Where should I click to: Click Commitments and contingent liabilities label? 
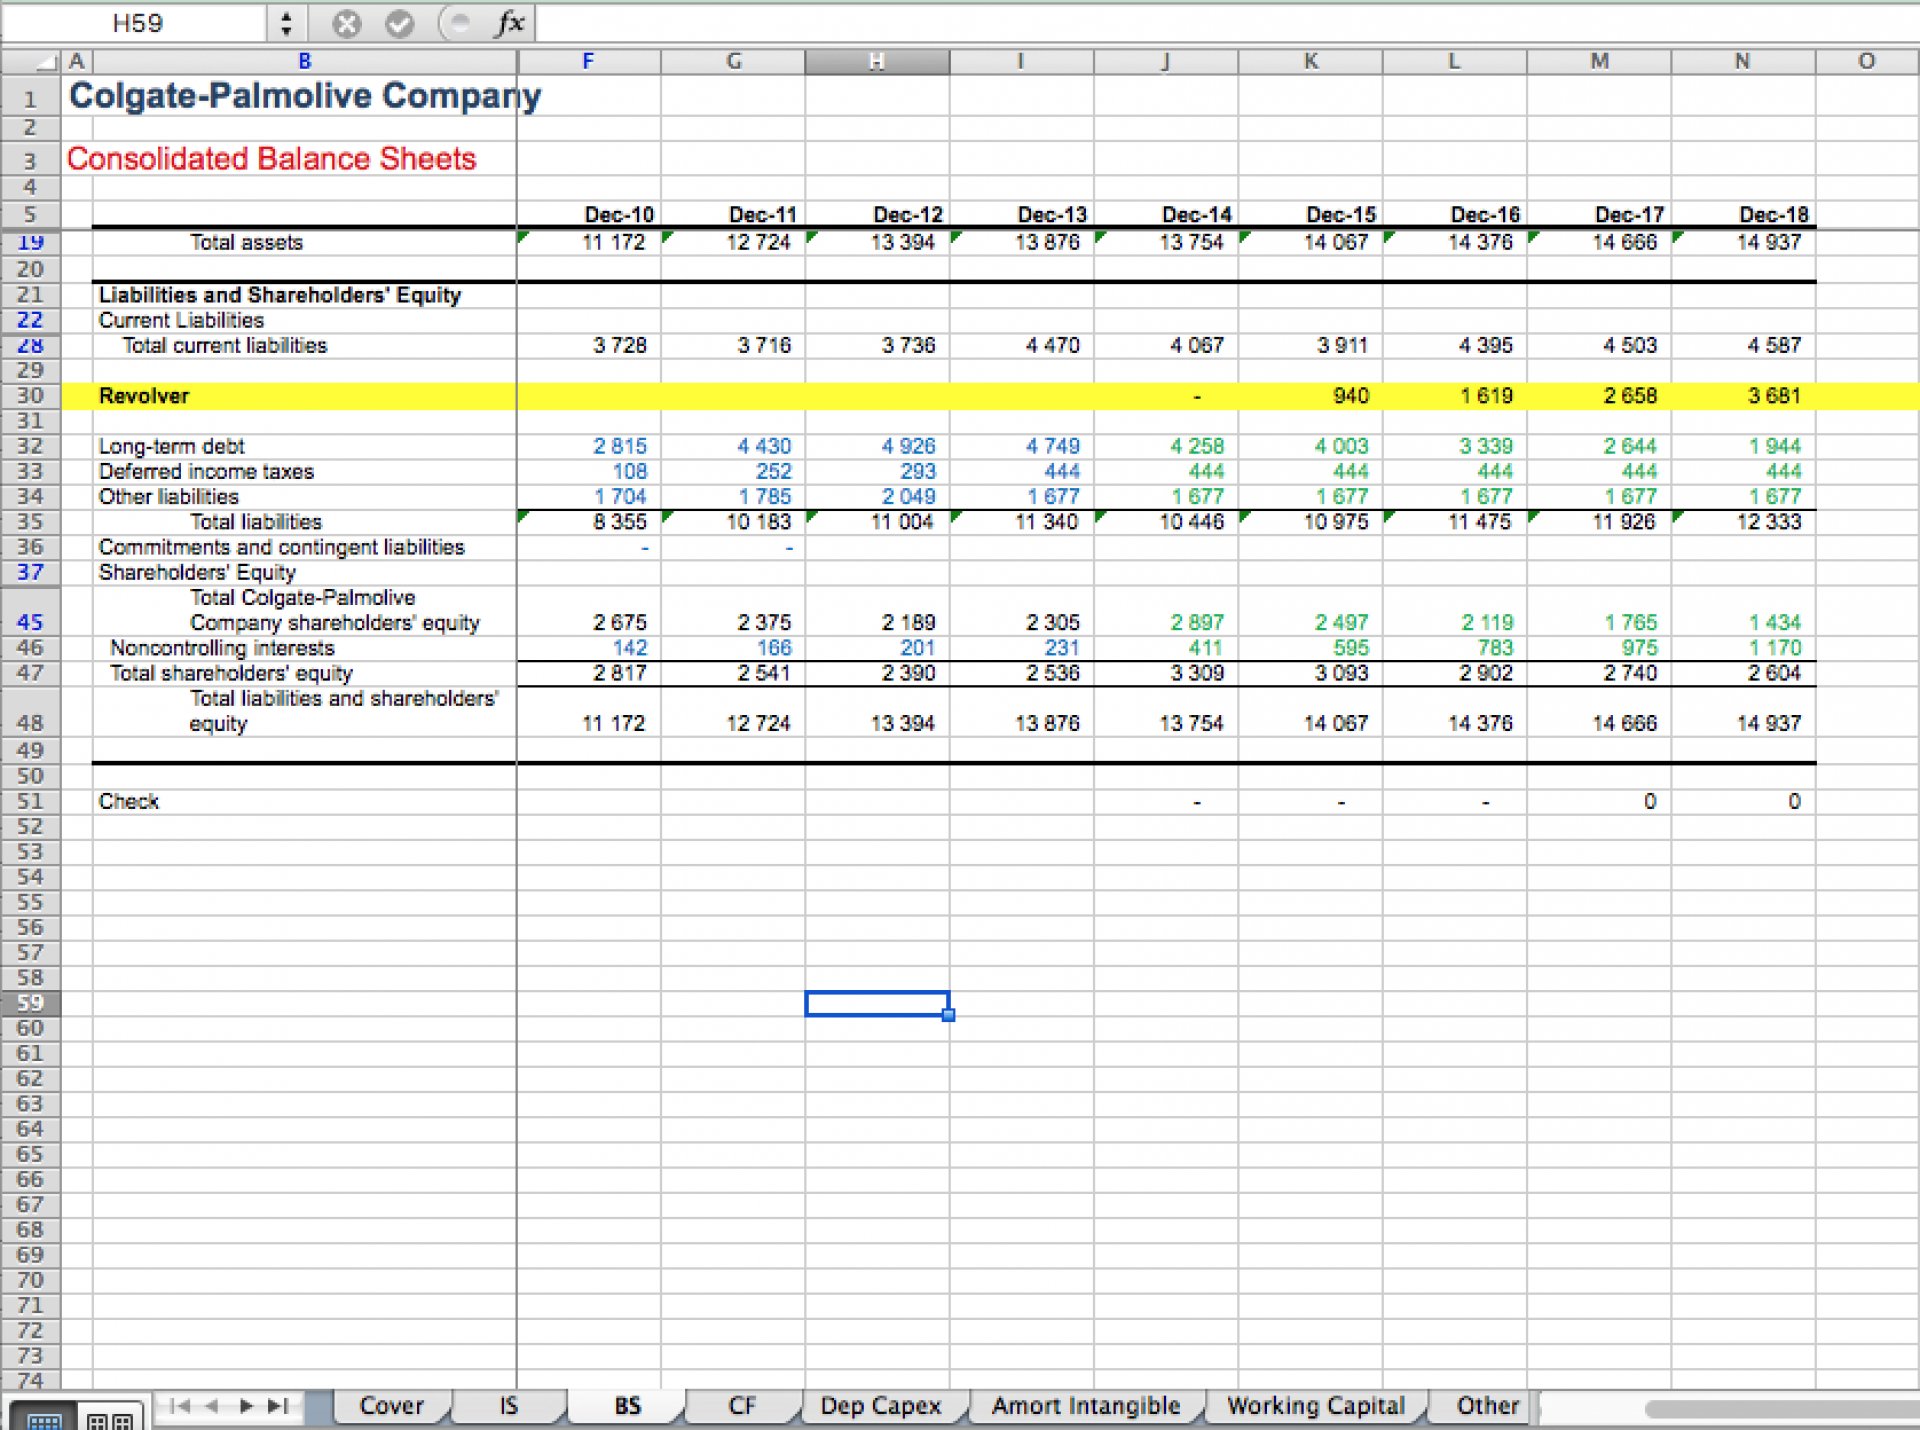(x=281, y=547)
